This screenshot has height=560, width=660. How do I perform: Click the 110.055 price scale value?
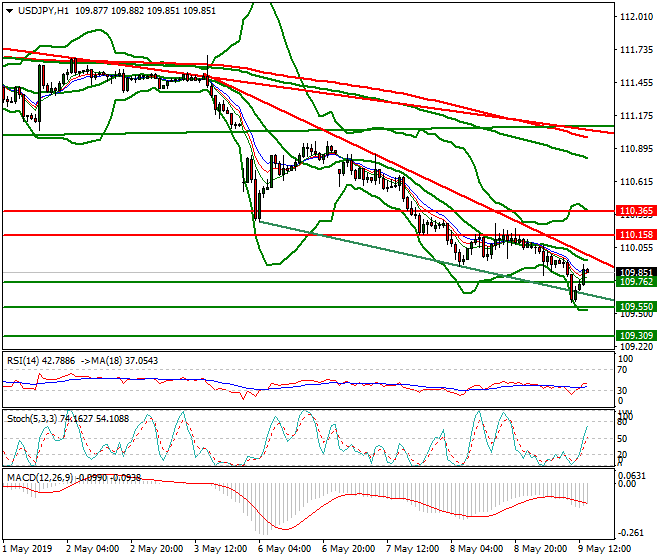636,248
